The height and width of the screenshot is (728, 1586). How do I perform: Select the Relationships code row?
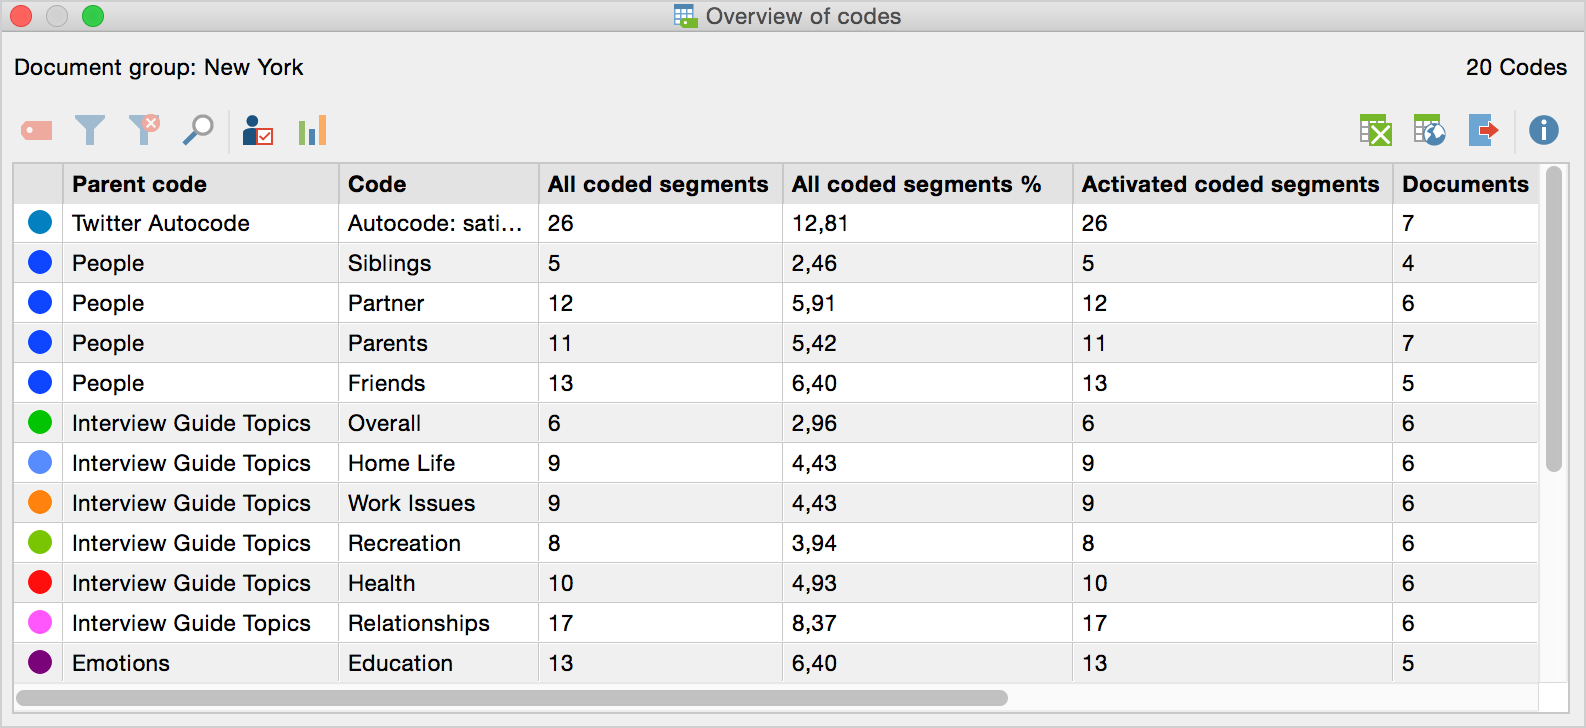coord(418,623)
